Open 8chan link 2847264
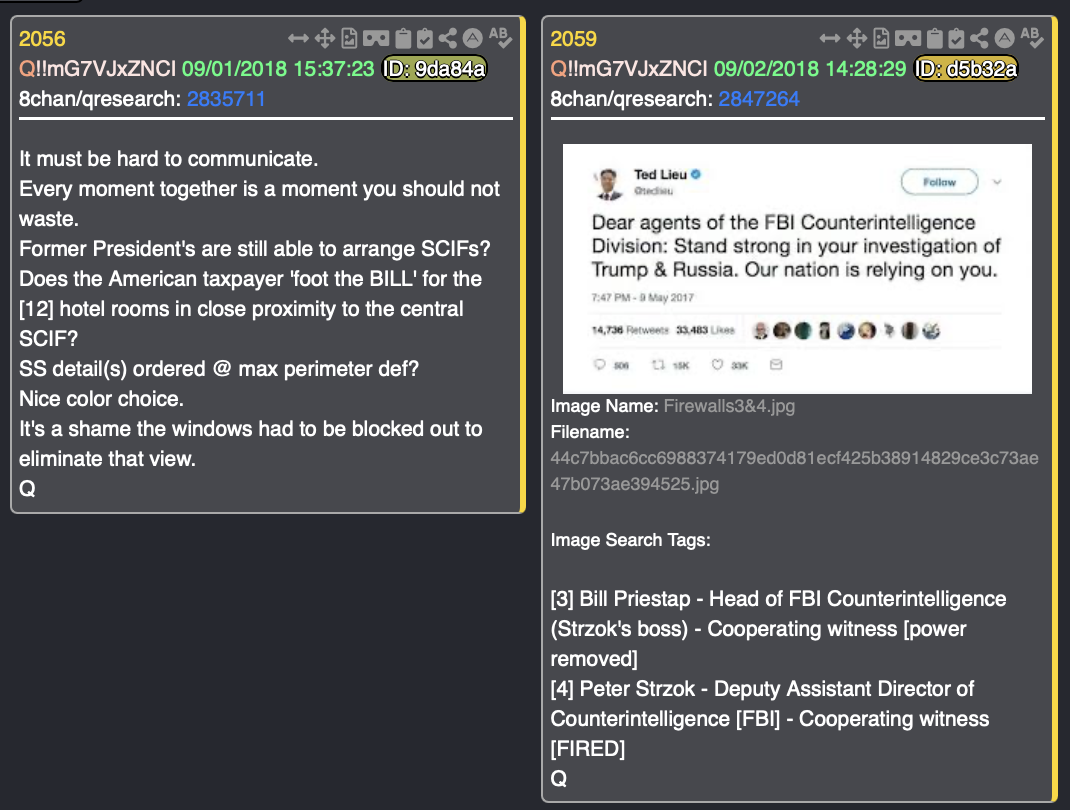Screen dimensions: 1070x810 (x=759, y=99)
